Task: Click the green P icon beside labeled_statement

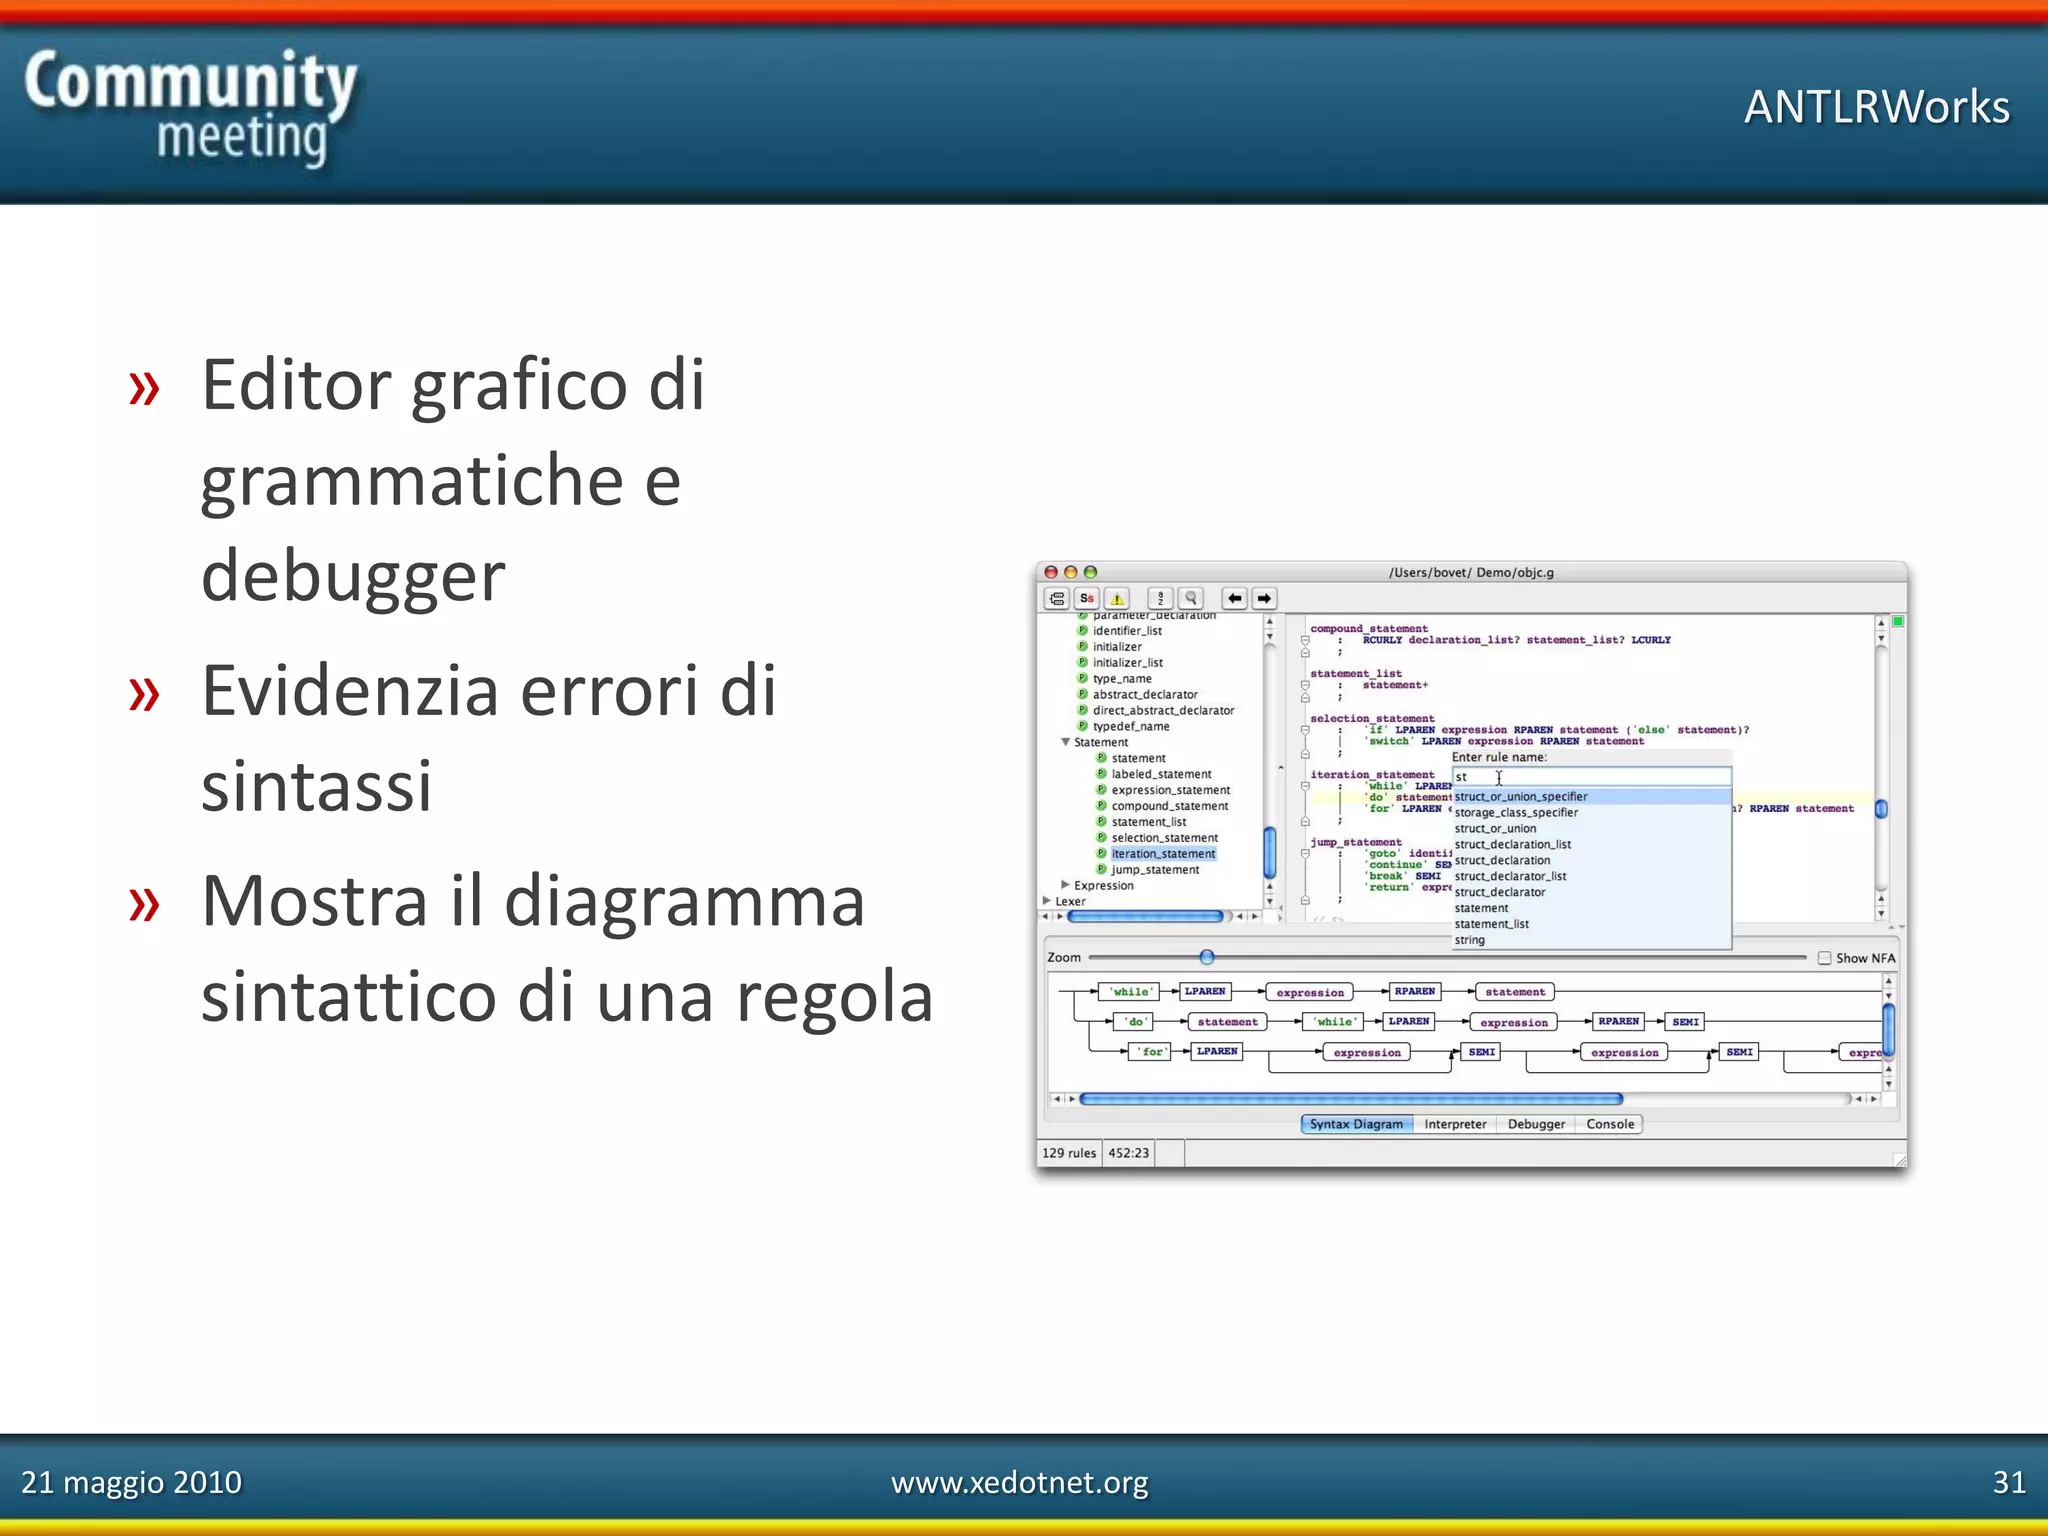Action: pos(1101,773)
